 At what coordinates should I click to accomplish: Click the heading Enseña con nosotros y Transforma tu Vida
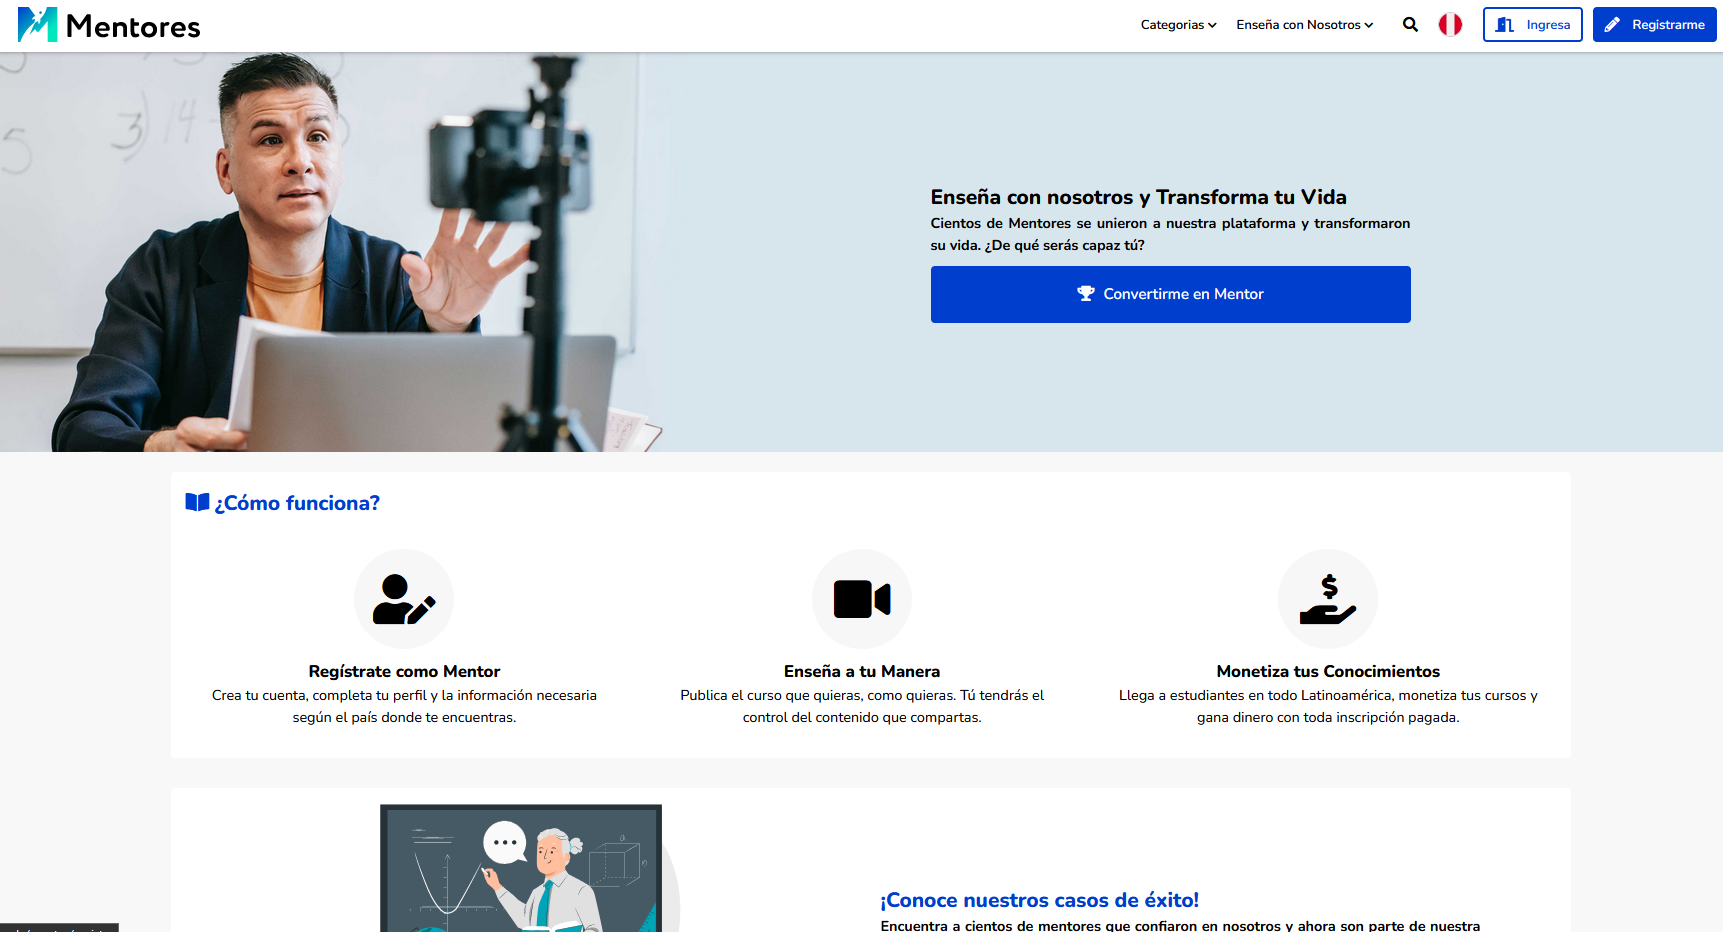click(1138, 197)
